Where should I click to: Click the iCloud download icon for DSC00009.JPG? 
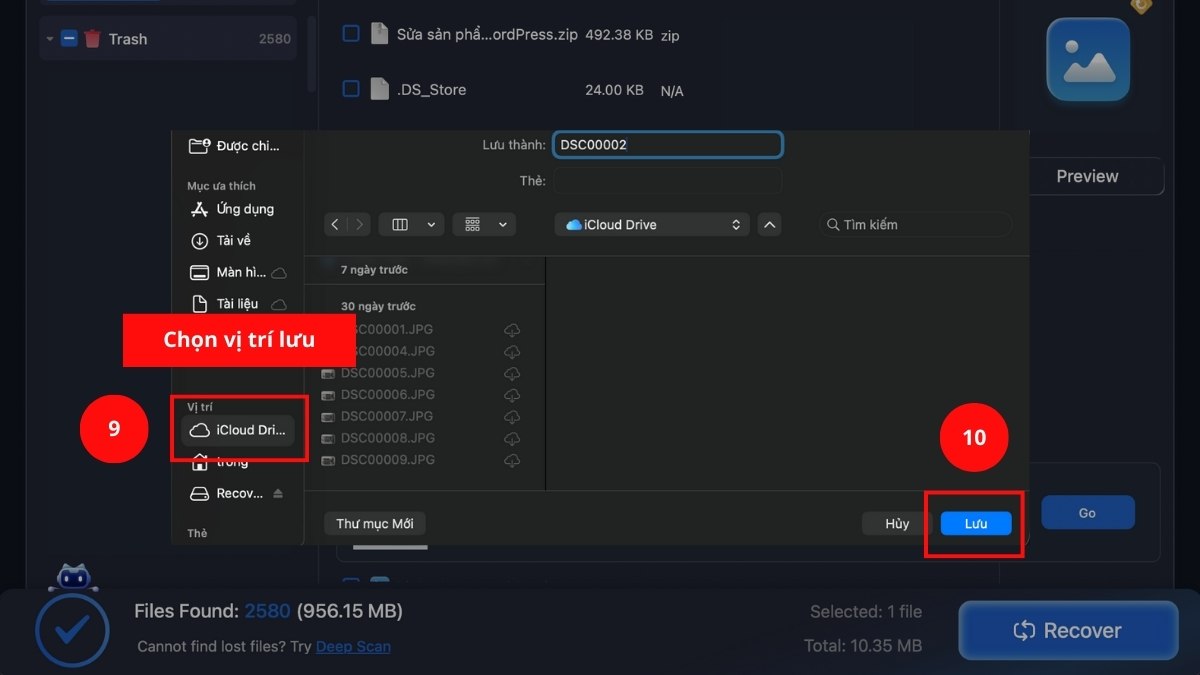(x=512, y=460)
